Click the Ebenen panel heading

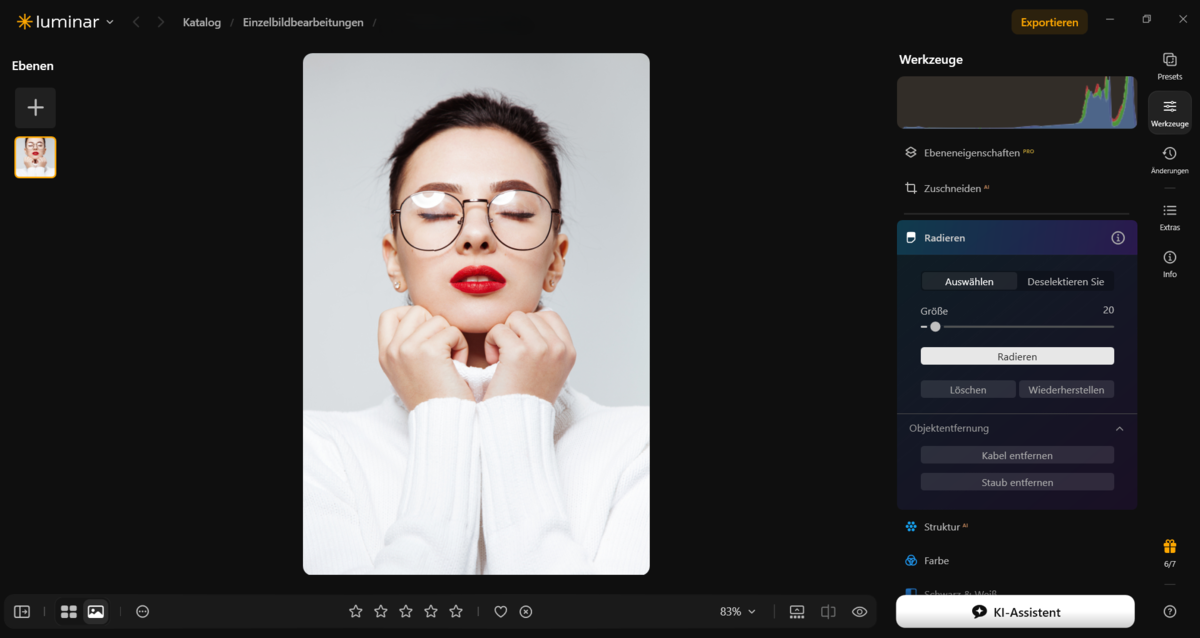tap(33, 66)
